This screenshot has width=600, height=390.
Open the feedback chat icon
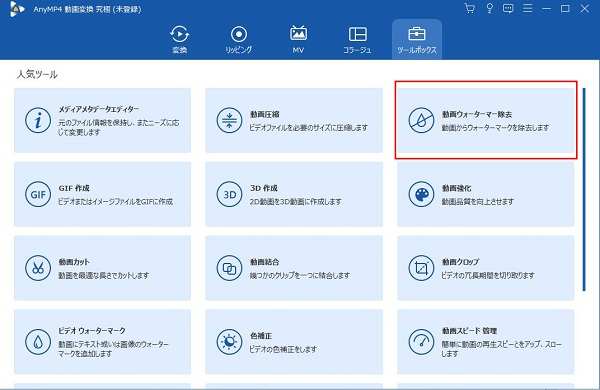pyautogui.click(x=508, y=8)
